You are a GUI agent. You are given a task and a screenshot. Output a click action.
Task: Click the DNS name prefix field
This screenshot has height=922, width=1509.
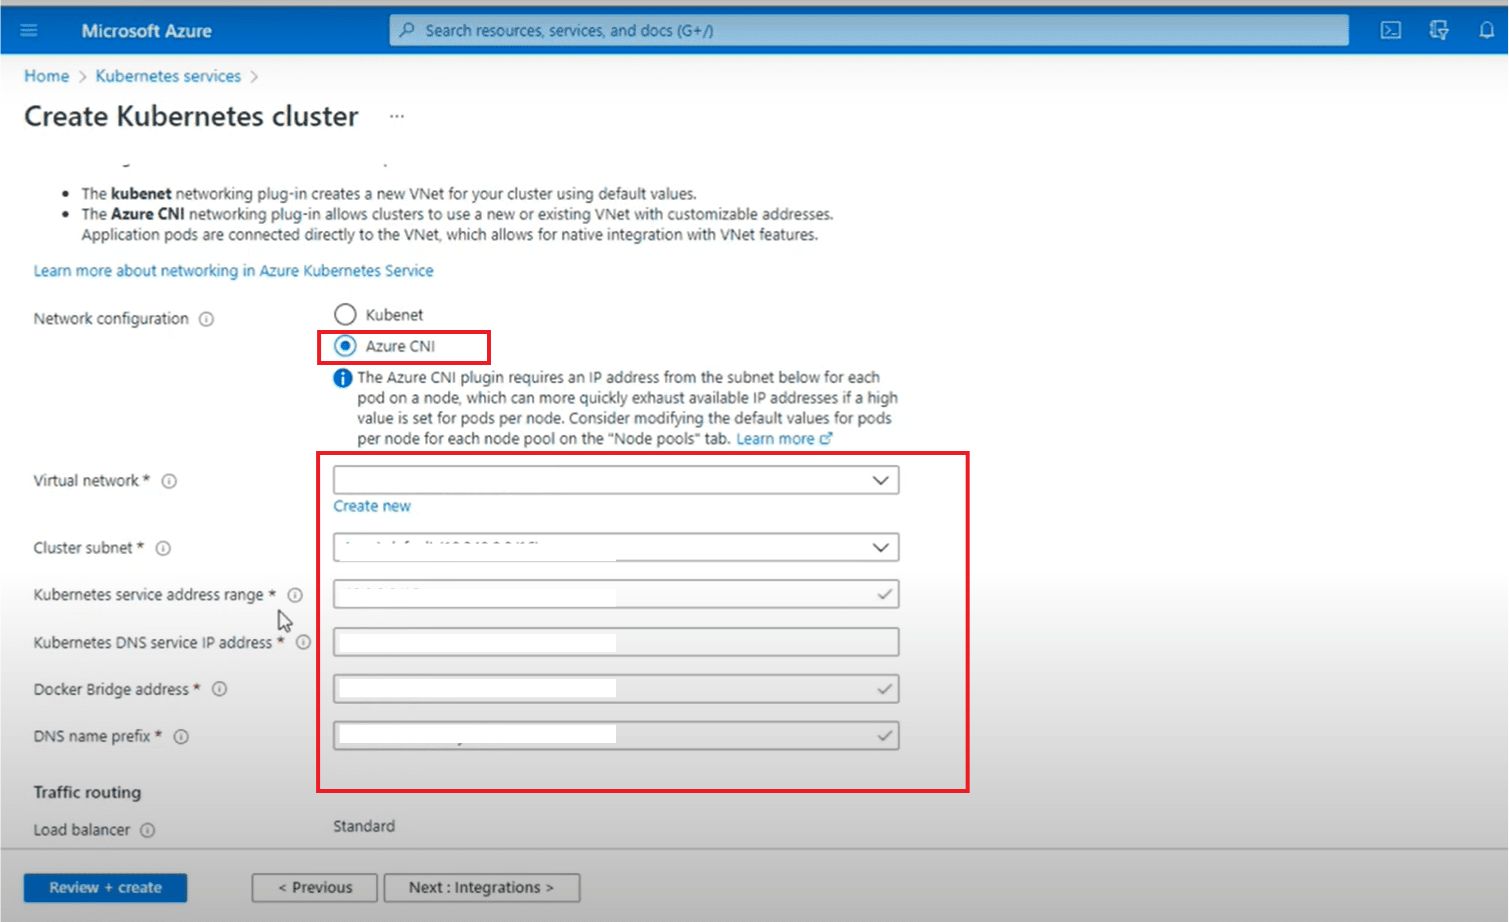616,736
